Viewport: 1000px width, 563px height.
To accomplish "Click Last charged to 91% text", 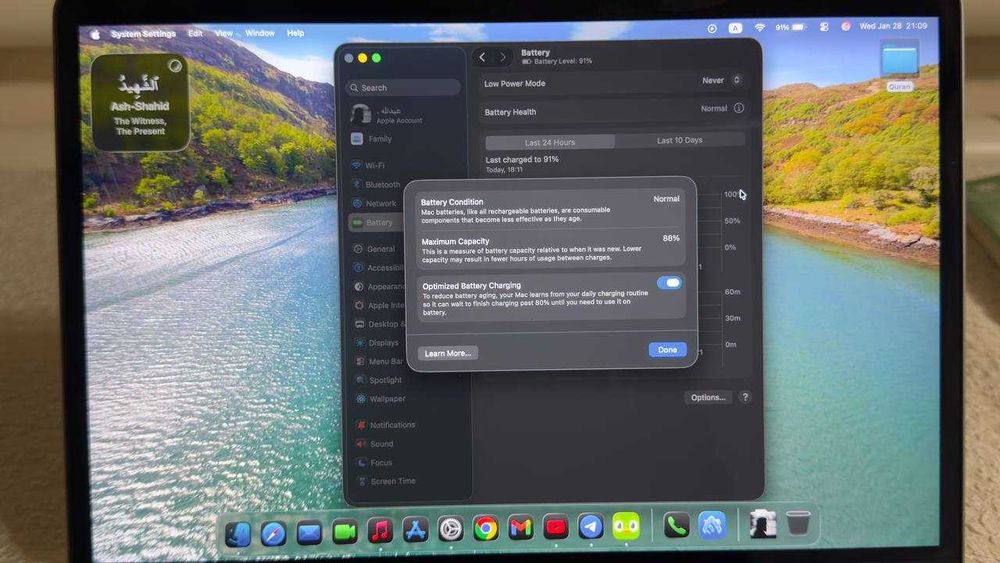I will [x=522, y=159].
